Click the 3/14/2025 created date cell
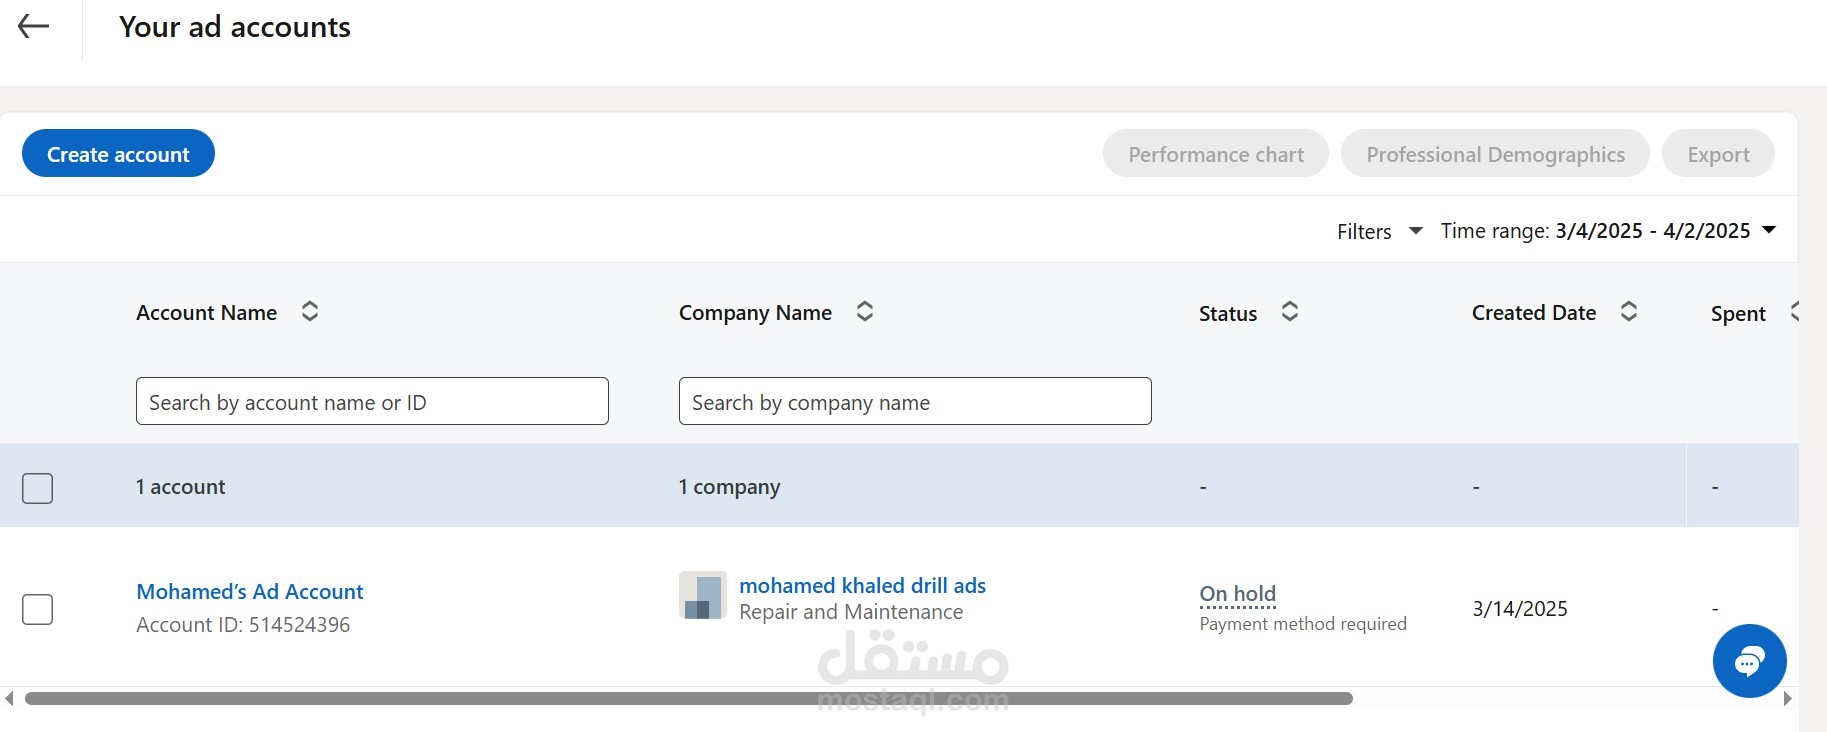 pyautogui.click(x=1520, y=609)
